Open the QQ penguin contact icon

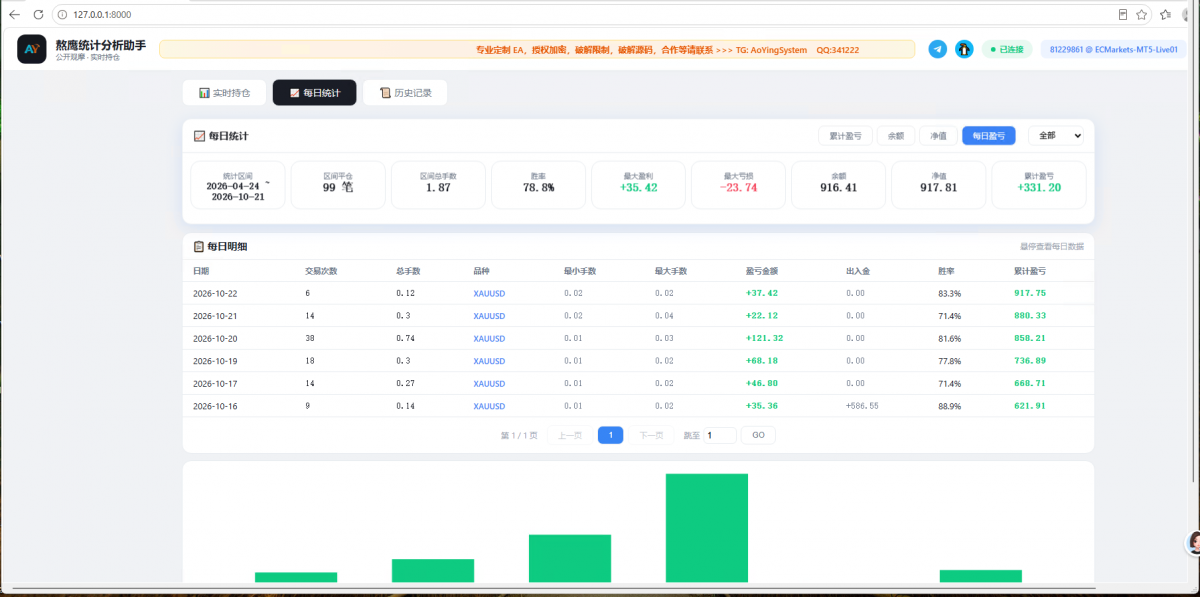[x=964, y=49]
